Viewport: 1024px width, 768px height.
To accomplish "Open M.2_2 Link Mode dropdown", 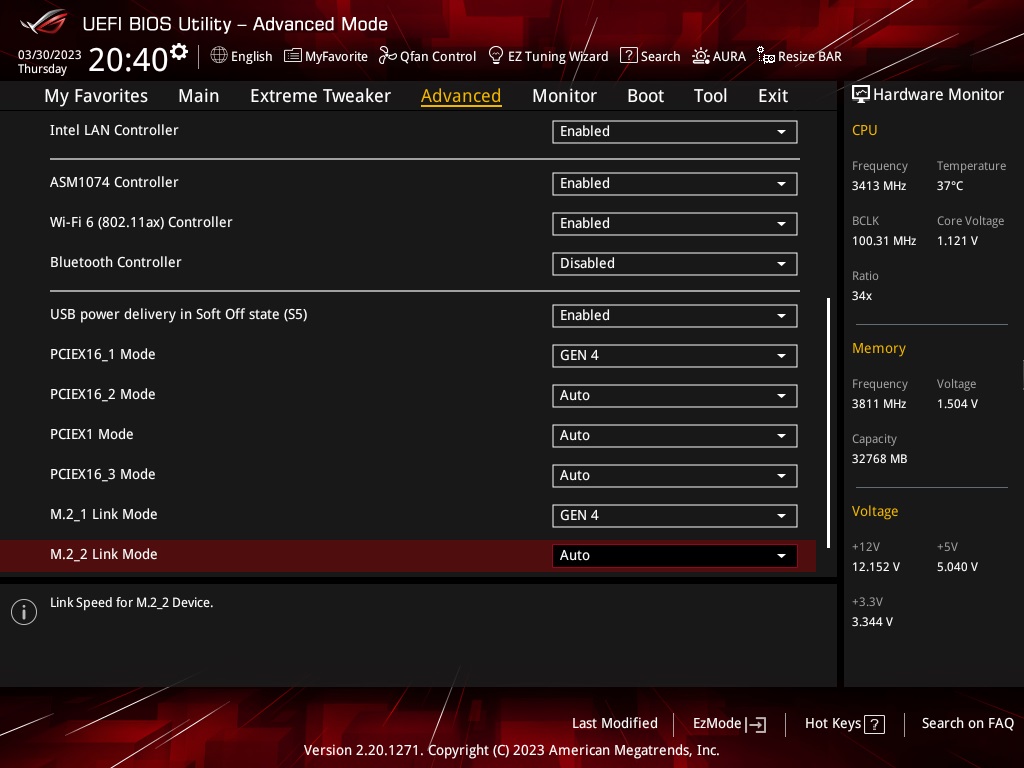I will pyautogui.click(x=675, y=555).
